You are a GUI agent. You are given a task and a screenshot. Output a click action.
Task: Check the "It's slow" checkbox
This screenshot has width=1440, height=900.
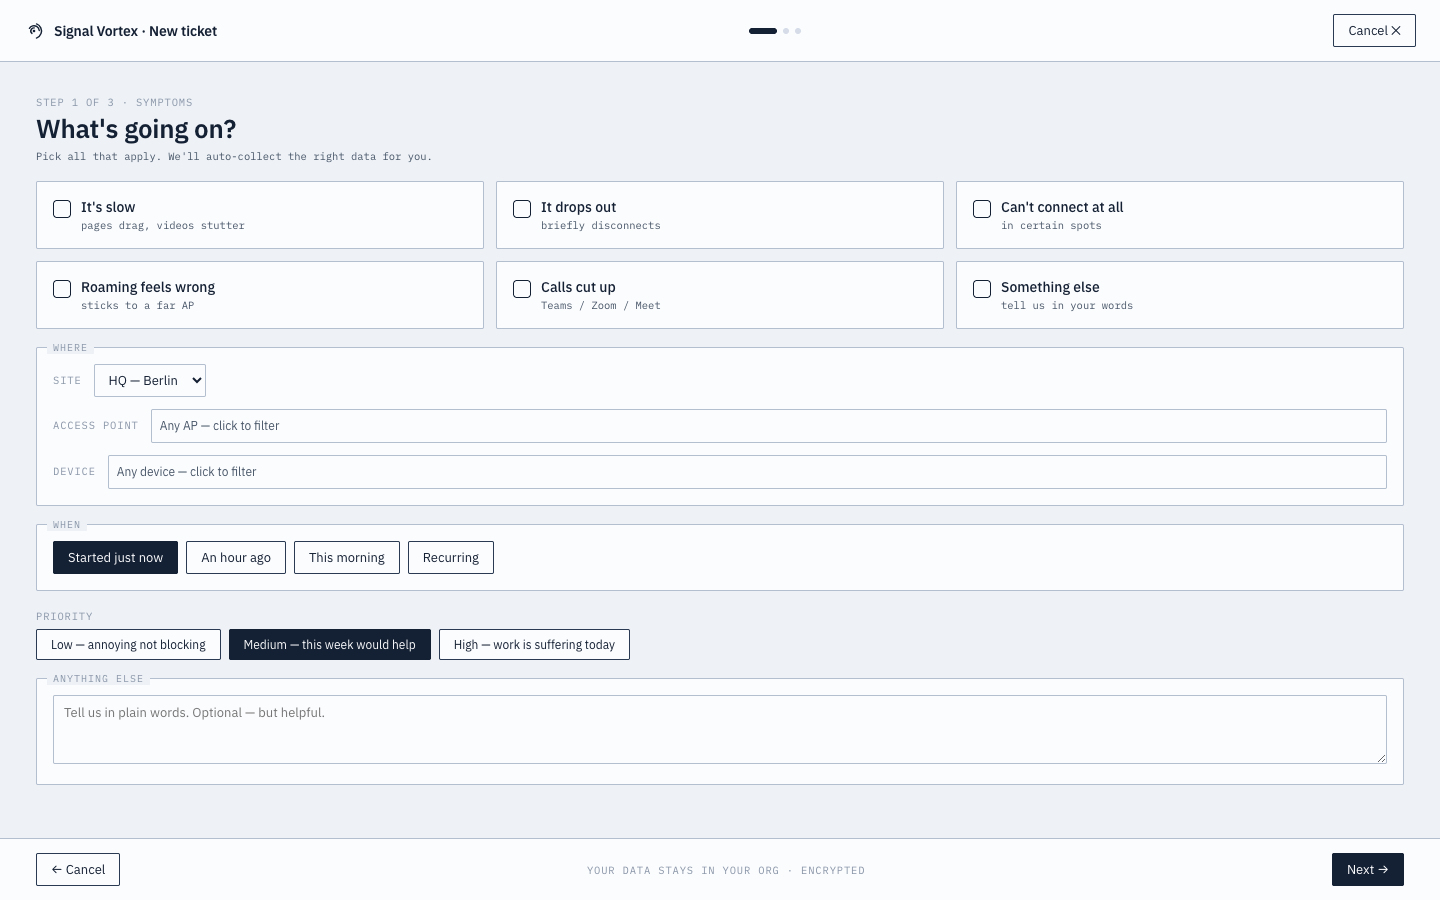tap(62, 209)
